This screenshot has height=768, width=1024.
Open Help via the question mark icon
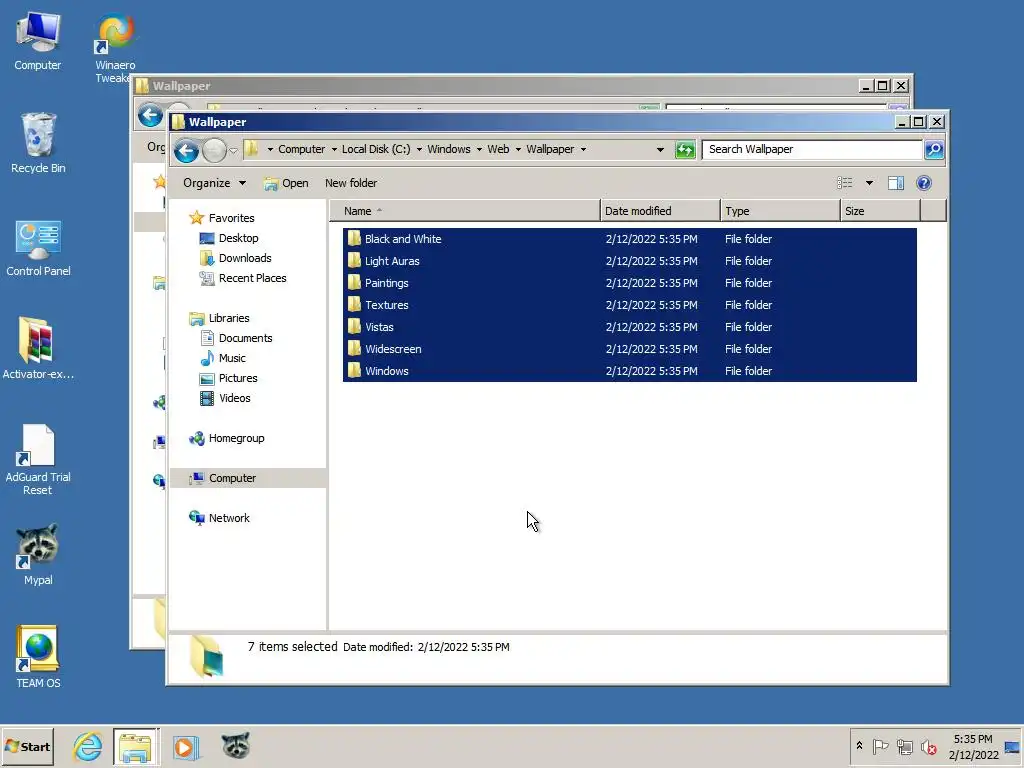click(x=923, y=183)
